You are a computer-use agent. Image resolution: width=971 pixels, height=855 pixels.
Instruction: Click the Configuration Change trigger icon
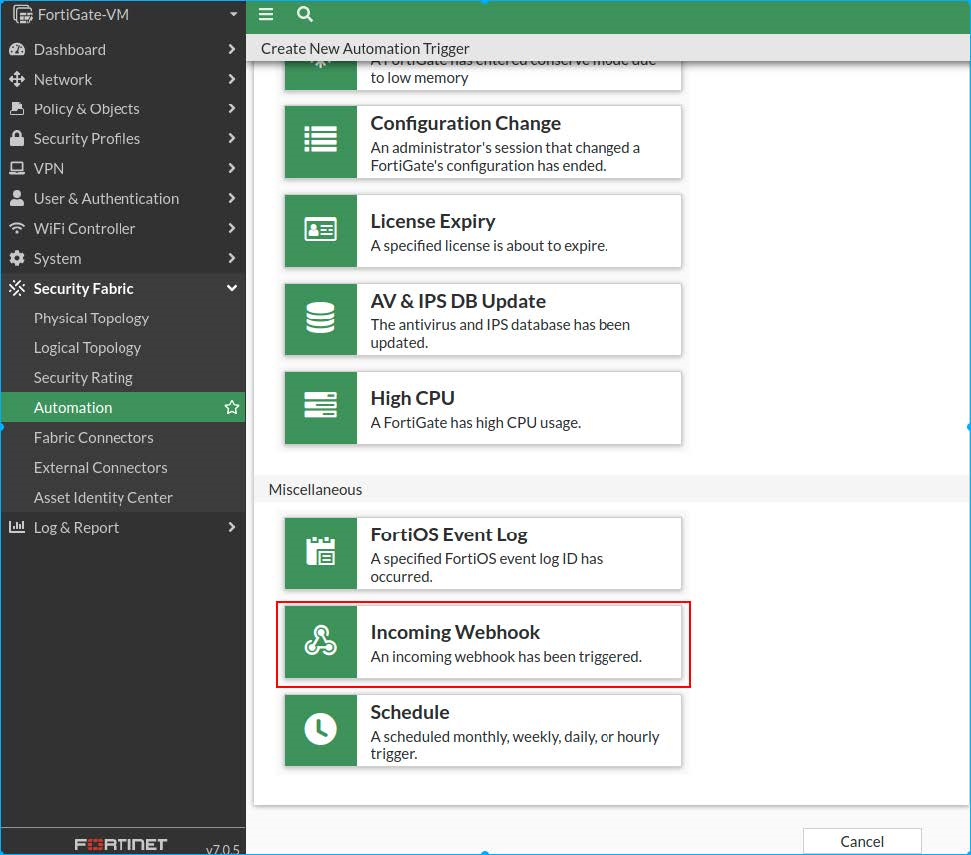click(x=320, y=141)
